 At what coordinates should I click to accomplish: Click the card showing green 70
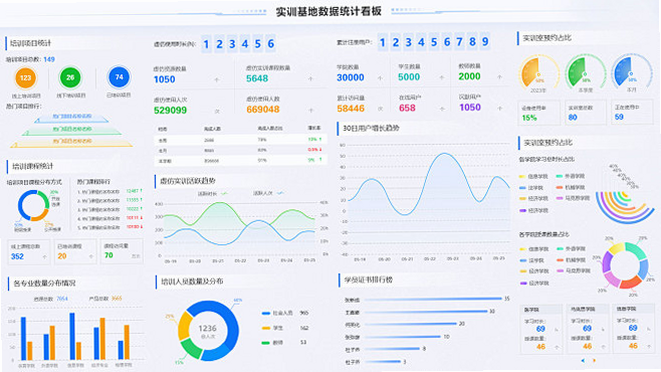[x=122, y=252]
